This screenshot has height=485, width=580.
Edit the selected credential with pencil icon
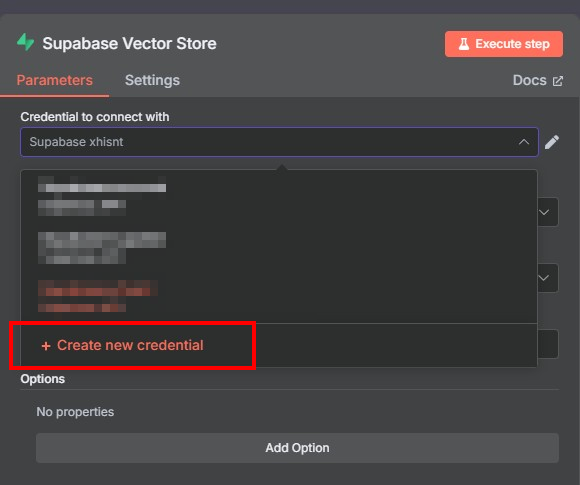[x=552, y=142]
